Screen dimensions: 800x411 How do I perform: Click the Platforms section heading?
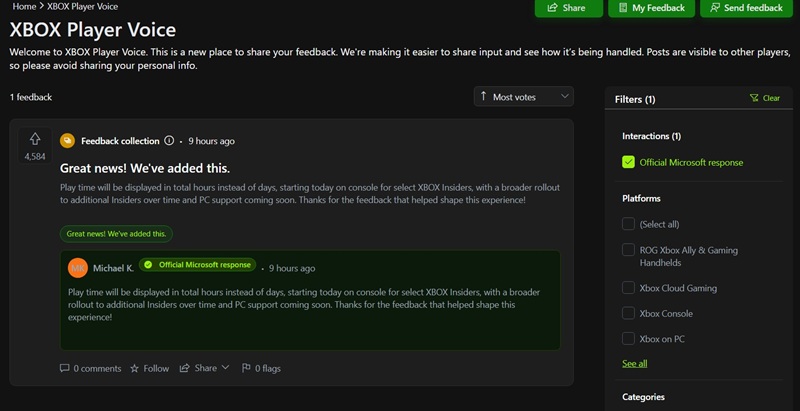coord(641,198)
